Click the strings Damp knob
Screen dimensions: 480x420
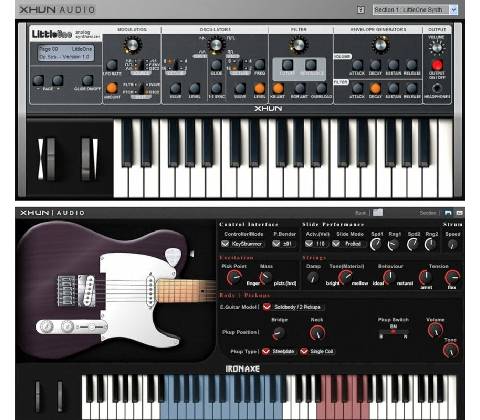pyautogui.click(x=312, y=277)
